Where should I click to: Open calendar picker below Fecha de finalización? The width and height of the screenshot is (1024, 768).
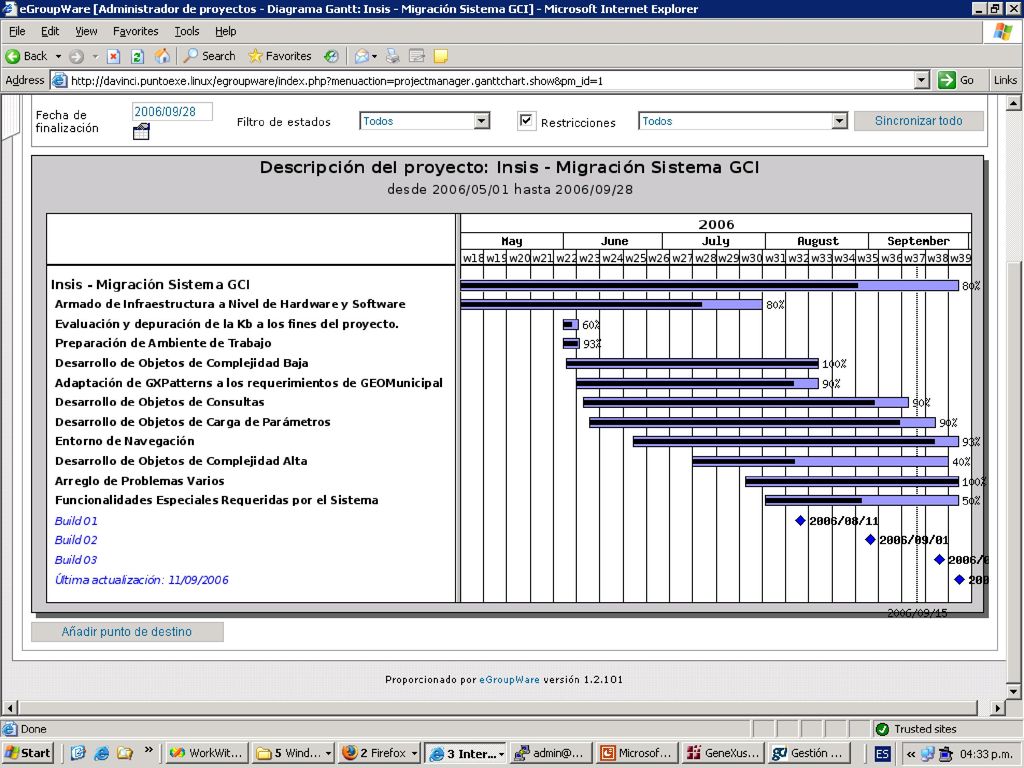click(141, 132)
